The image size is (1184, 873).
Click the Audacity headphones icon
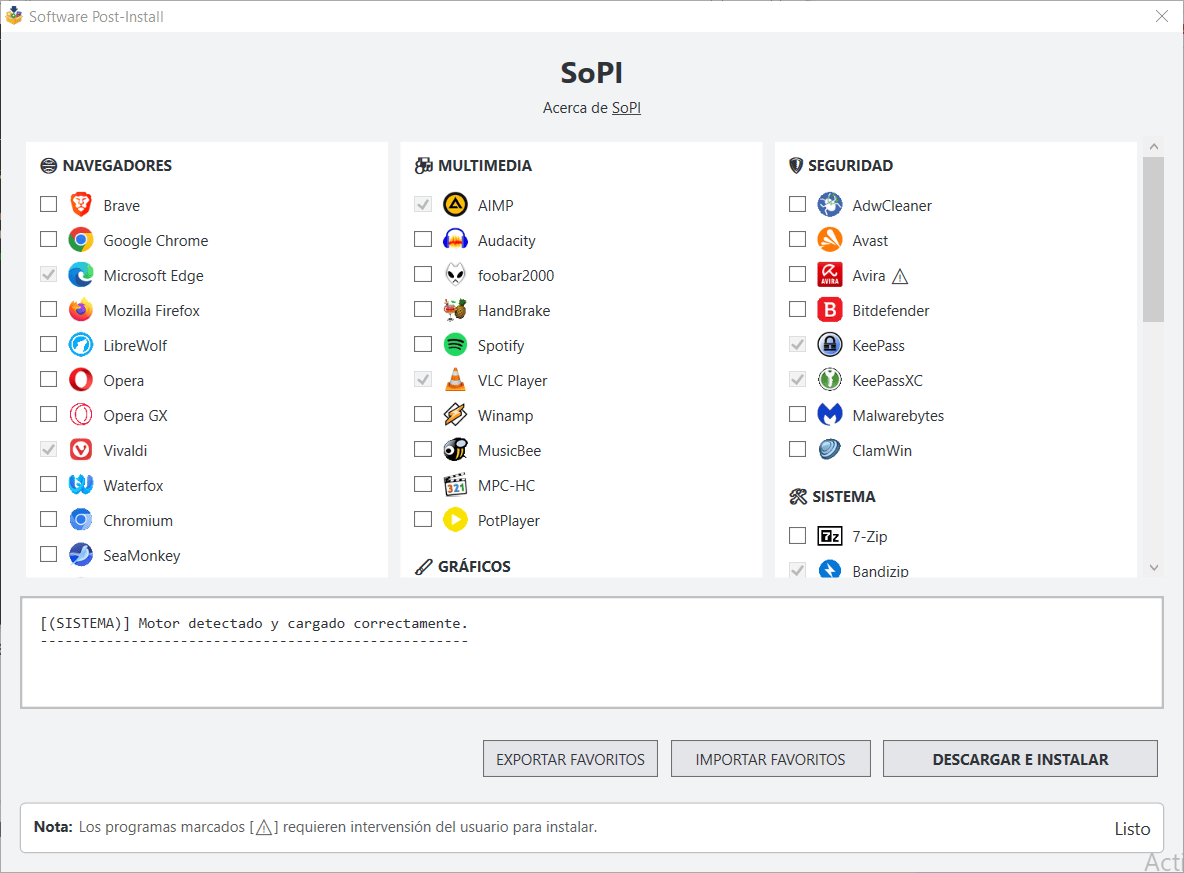pos(455,240)
